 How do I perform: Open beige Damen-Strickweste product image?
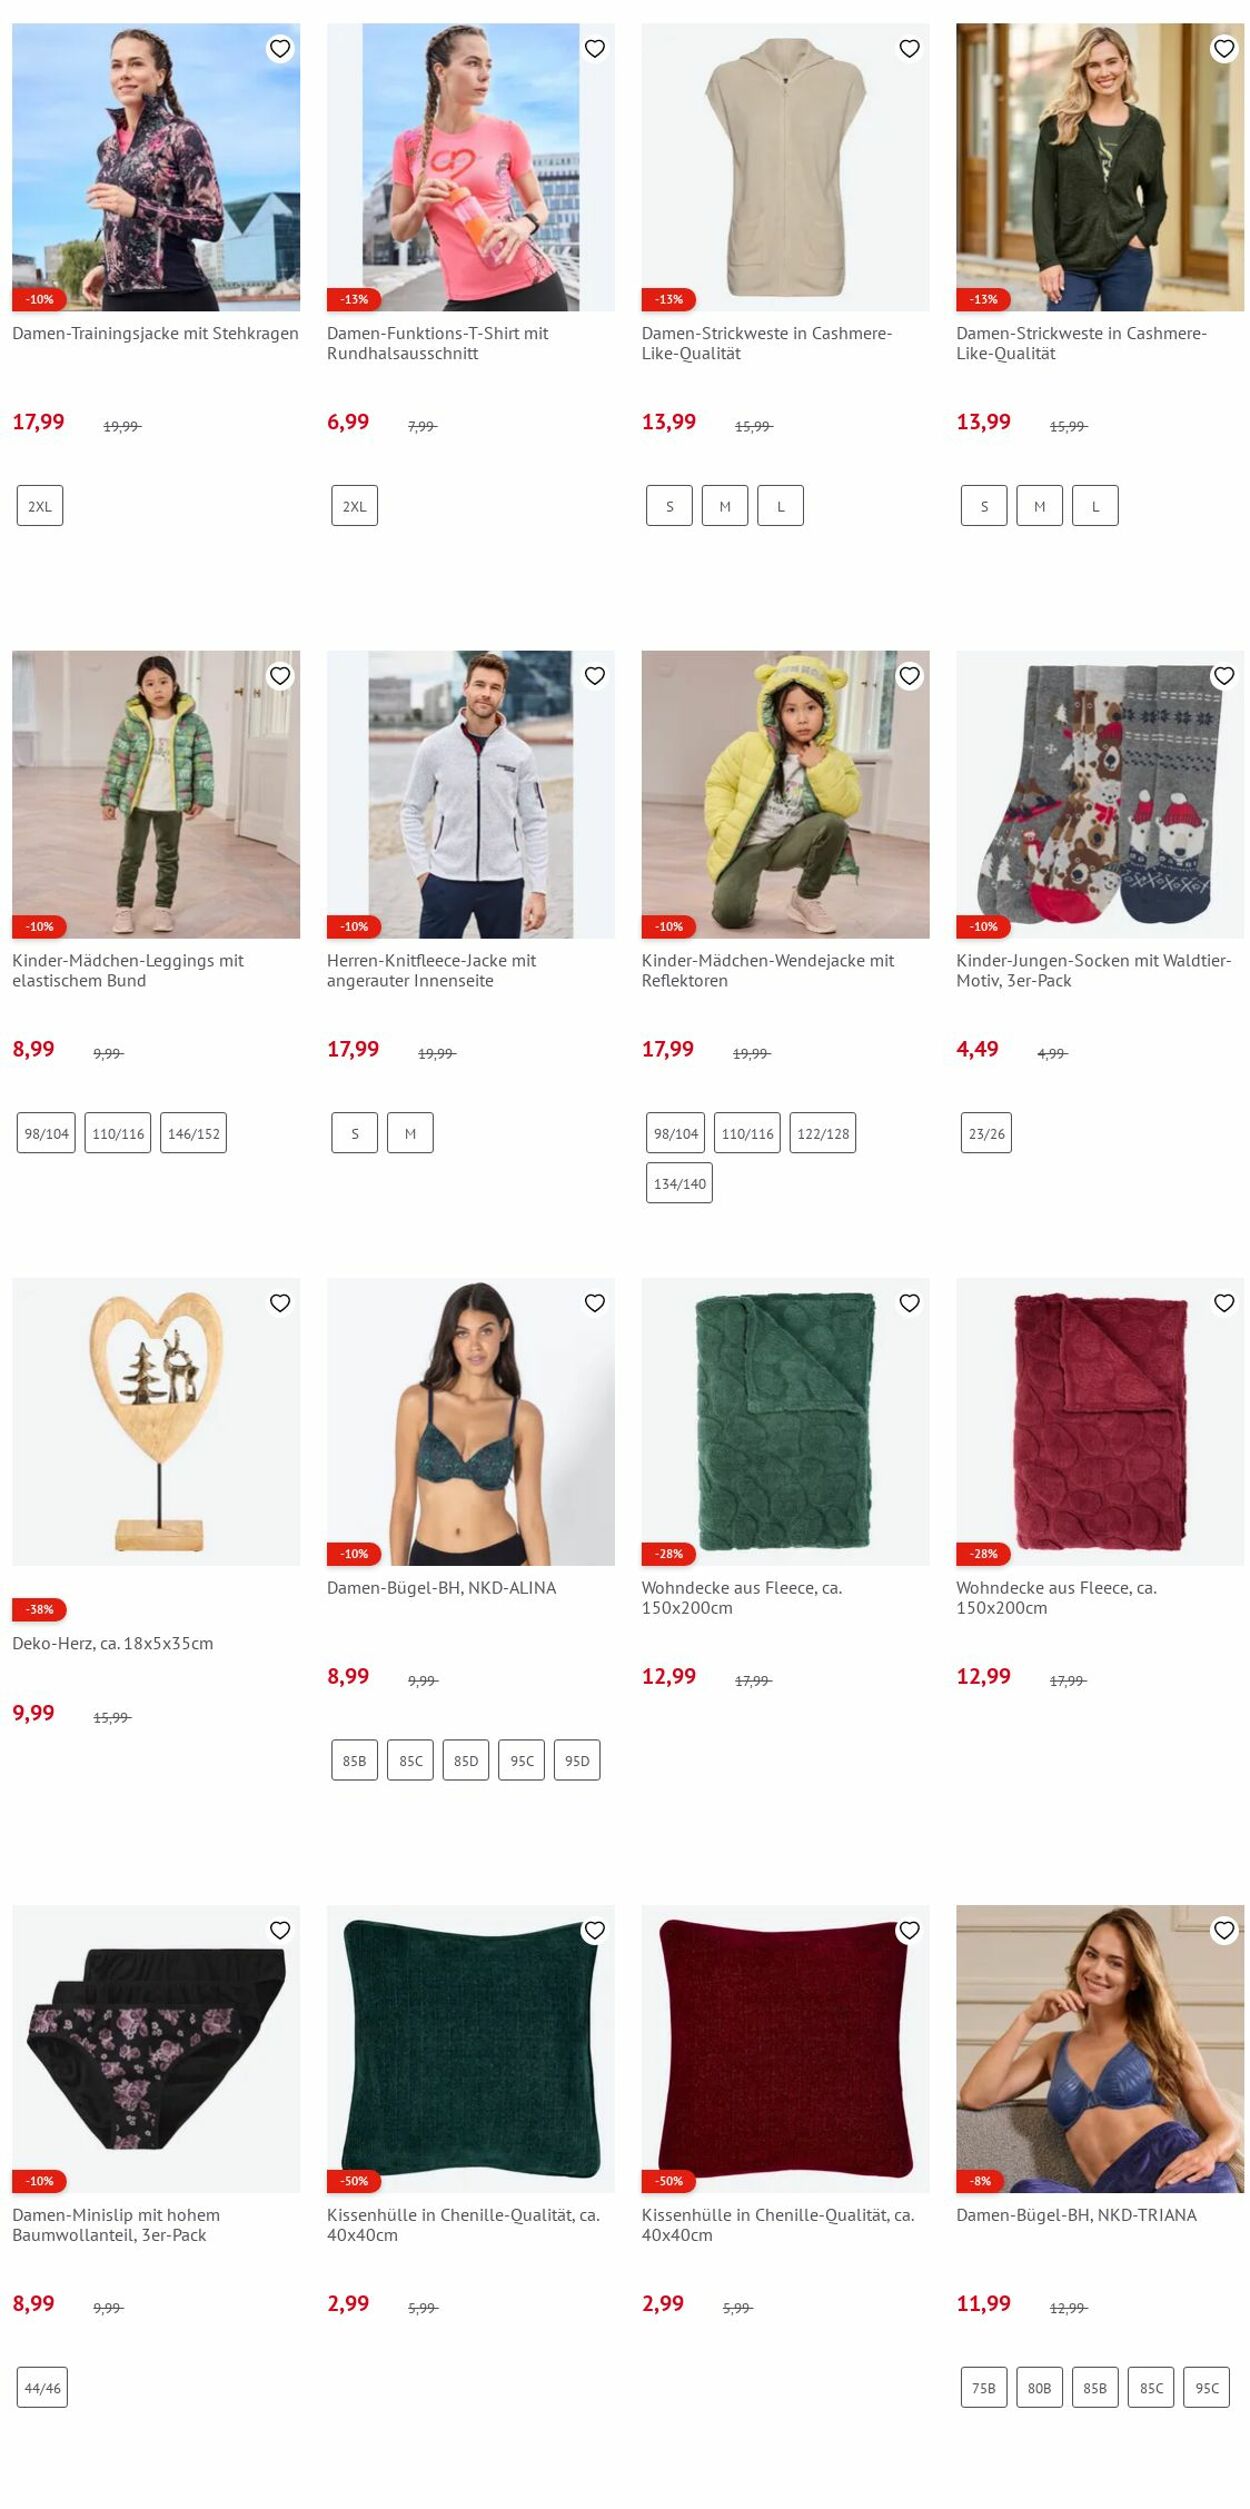785,167
